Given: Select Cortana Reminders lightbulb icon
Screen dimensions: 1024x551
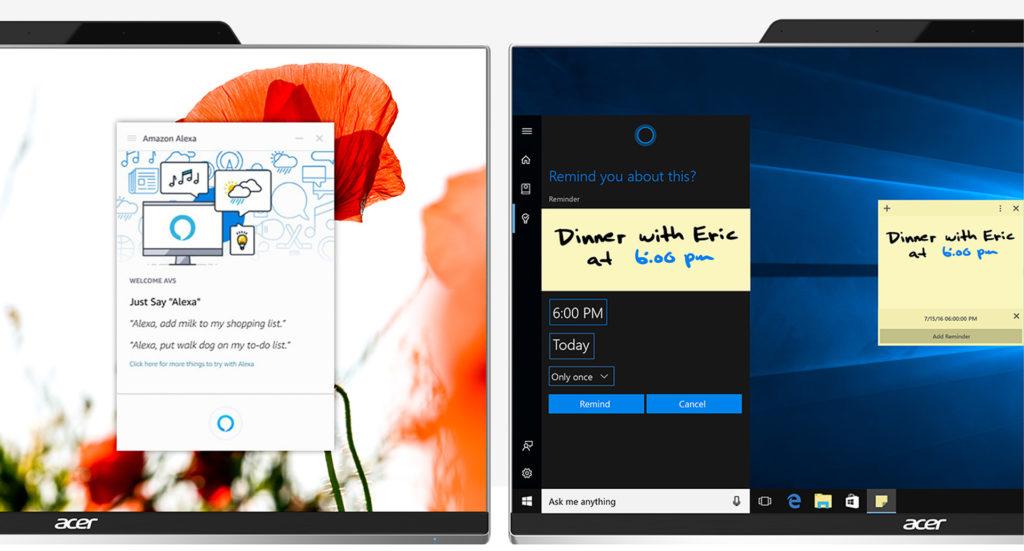Looking at the screenshot, I should (526, 218).
